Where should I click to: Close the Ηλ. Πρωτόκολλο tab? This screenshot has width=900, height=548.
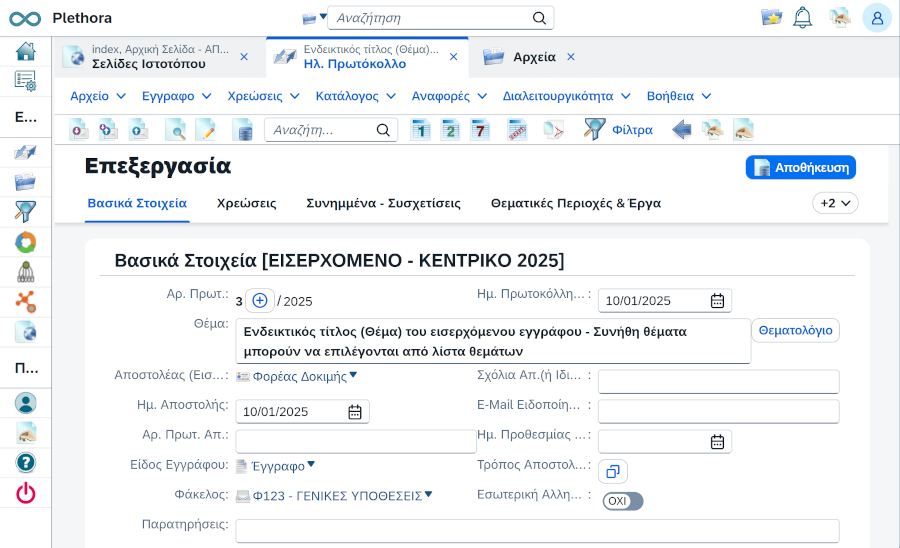coord(453,57)
